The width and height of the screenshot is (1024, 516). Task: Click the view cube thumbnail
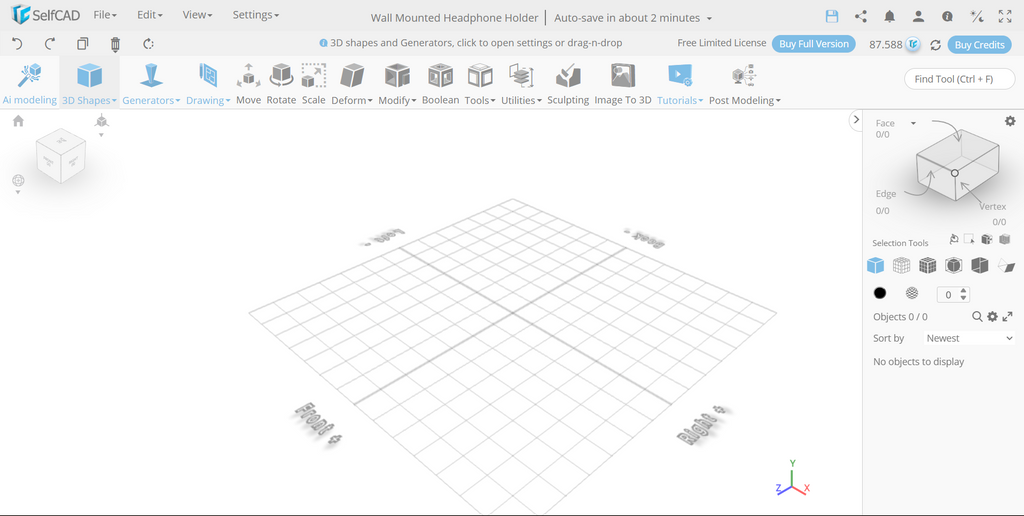click(61, 156)
